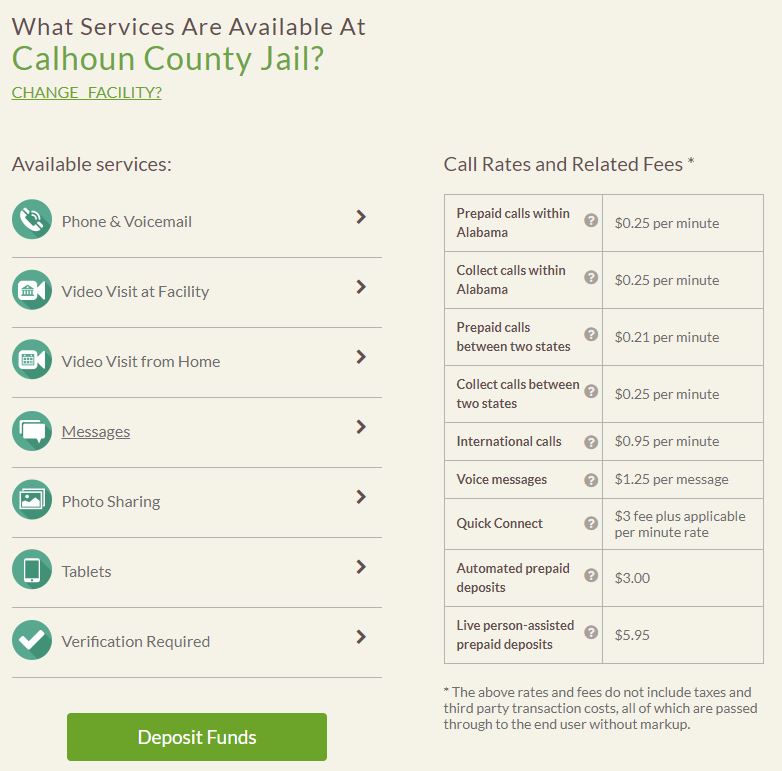Click the Video Visit at Facility camera icon
Image resolution: width=782 pixels, height=771 pixels.
coord(32,290)
